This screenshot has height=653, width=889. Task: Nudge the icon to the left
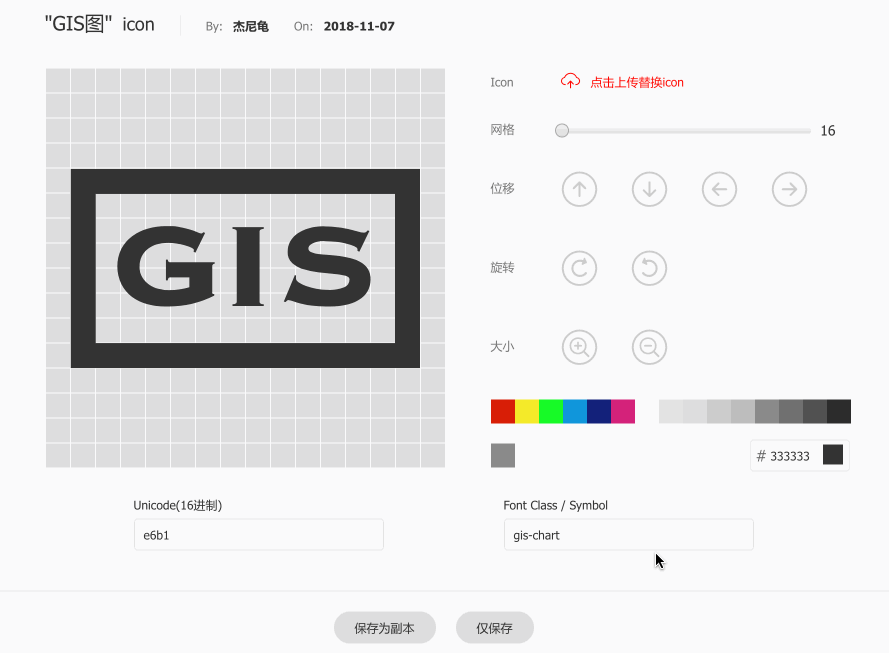tap(719, 189)
